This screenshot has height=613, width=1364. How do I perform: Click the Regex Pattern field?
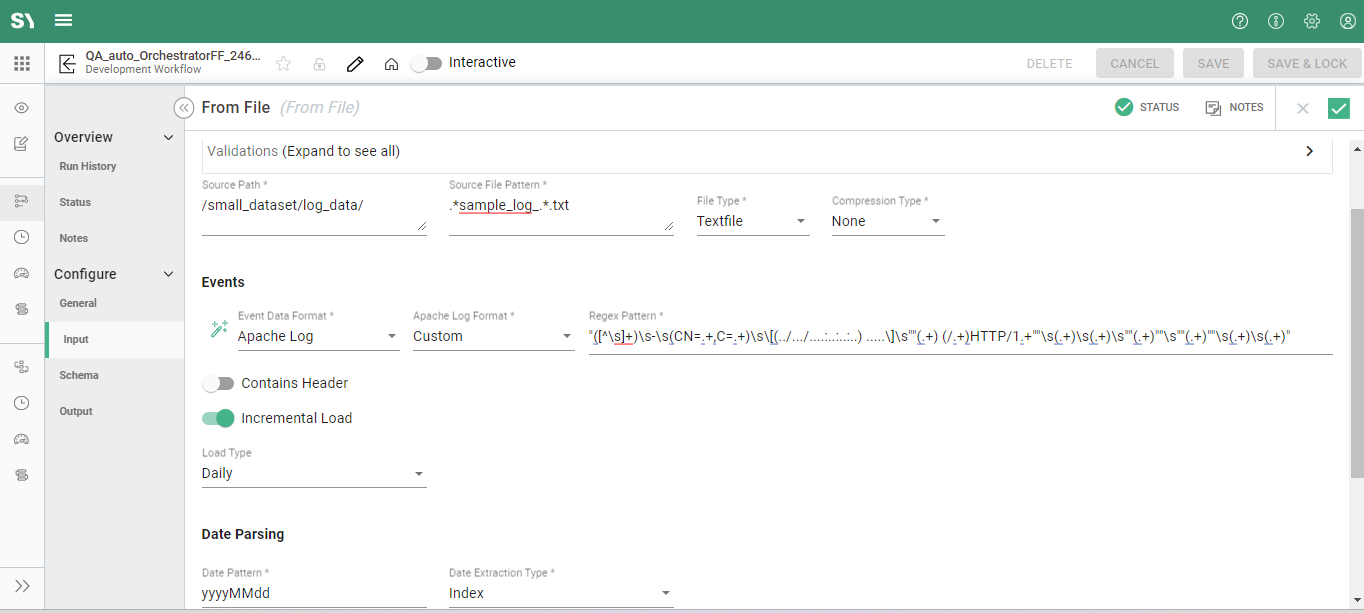(961, 337)
